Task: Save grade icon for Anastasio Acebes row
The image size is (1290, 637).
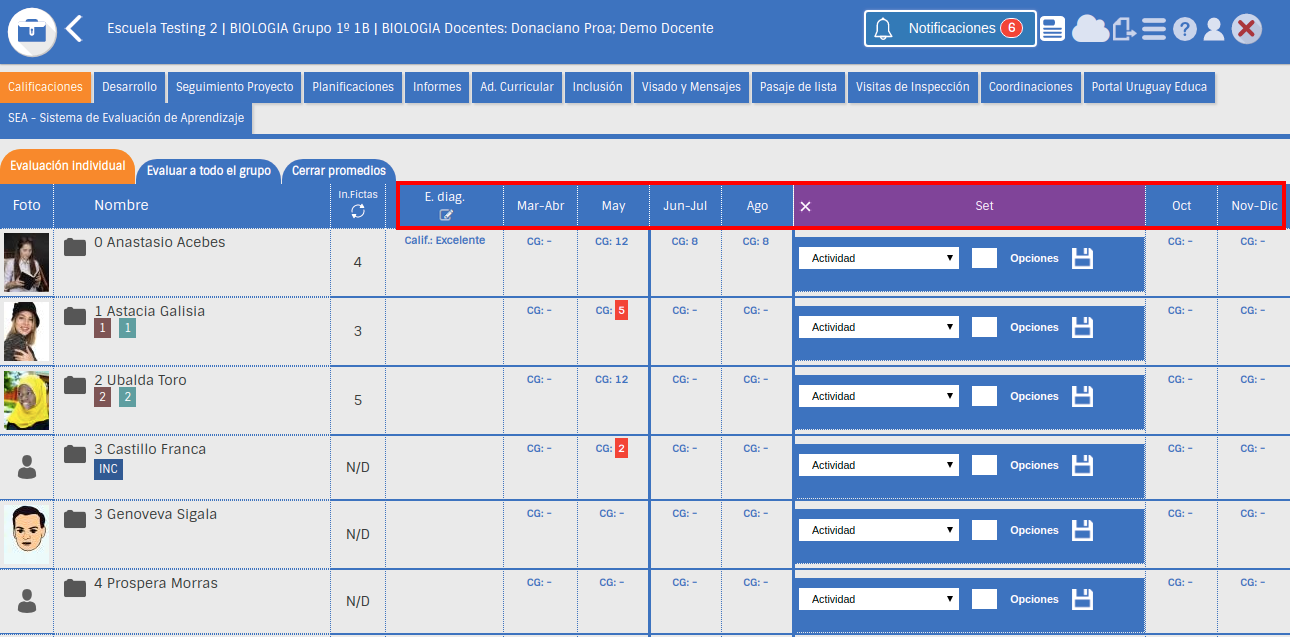Action: pos(1082,258)
